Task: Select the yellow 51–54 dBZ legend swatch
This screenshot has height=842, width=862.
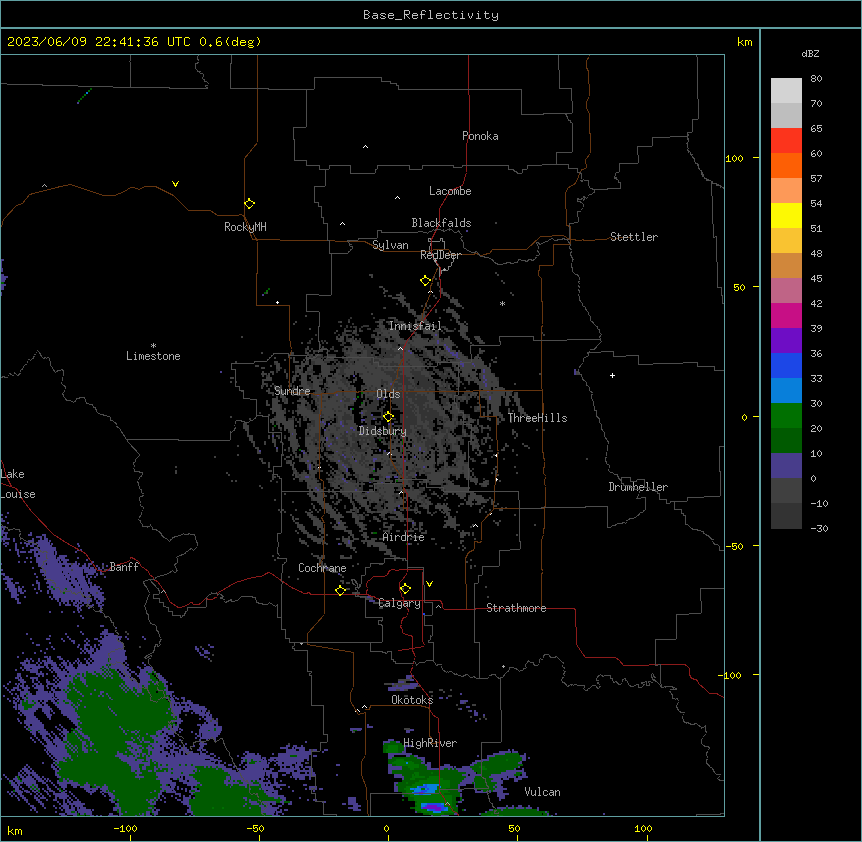Action: [786, 215]
